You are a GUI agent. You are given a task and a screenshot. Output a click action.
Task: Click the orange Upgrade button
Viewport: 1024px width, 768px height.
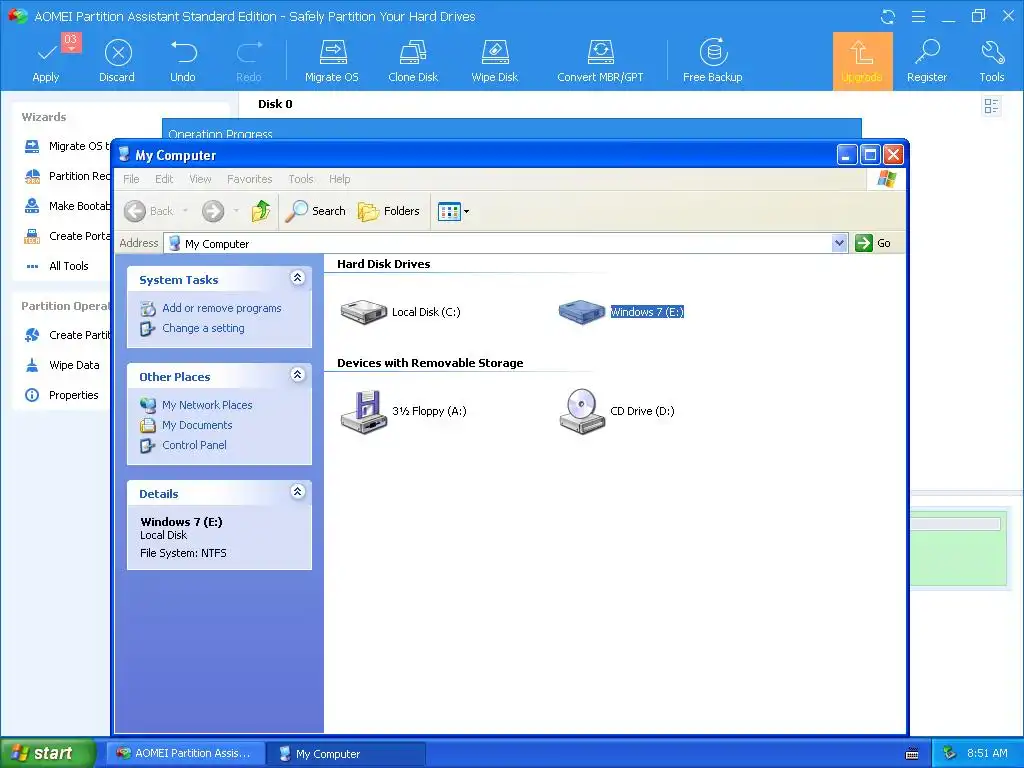[x=862, y=61]
